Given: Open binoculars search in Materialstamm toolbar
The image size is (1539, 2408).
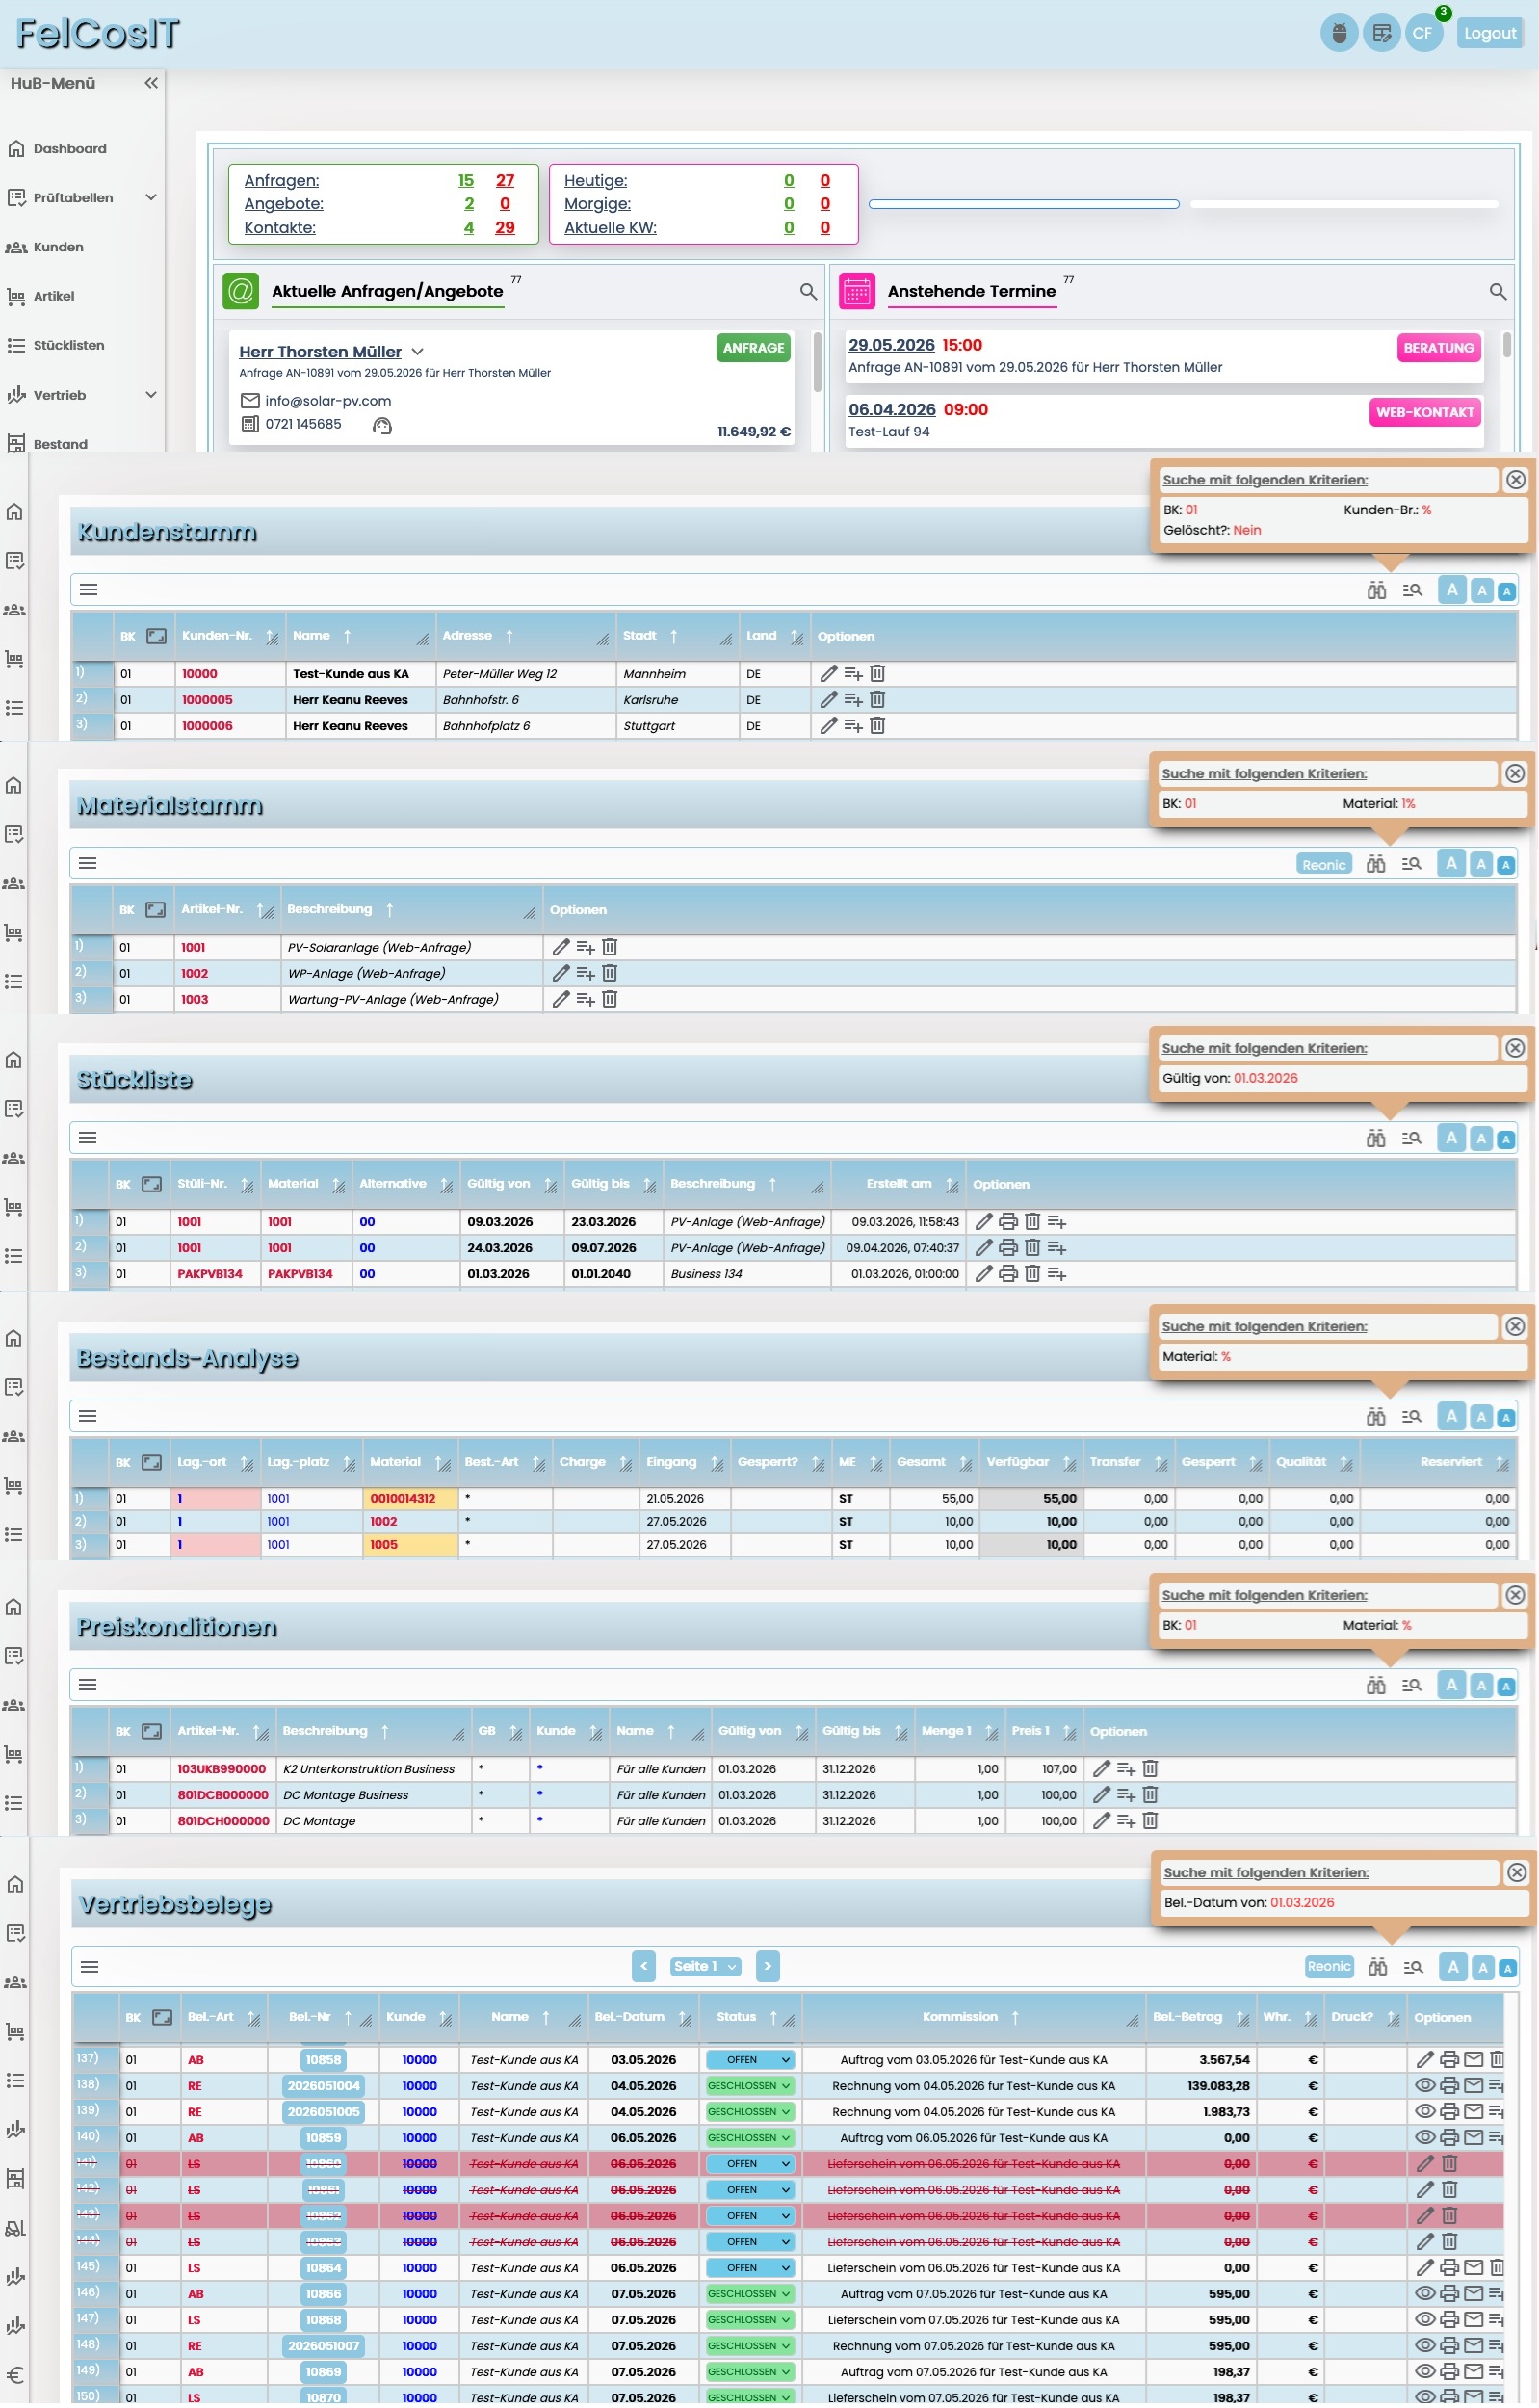Looking at the screenshot, I should click(x=1376, y=864).
